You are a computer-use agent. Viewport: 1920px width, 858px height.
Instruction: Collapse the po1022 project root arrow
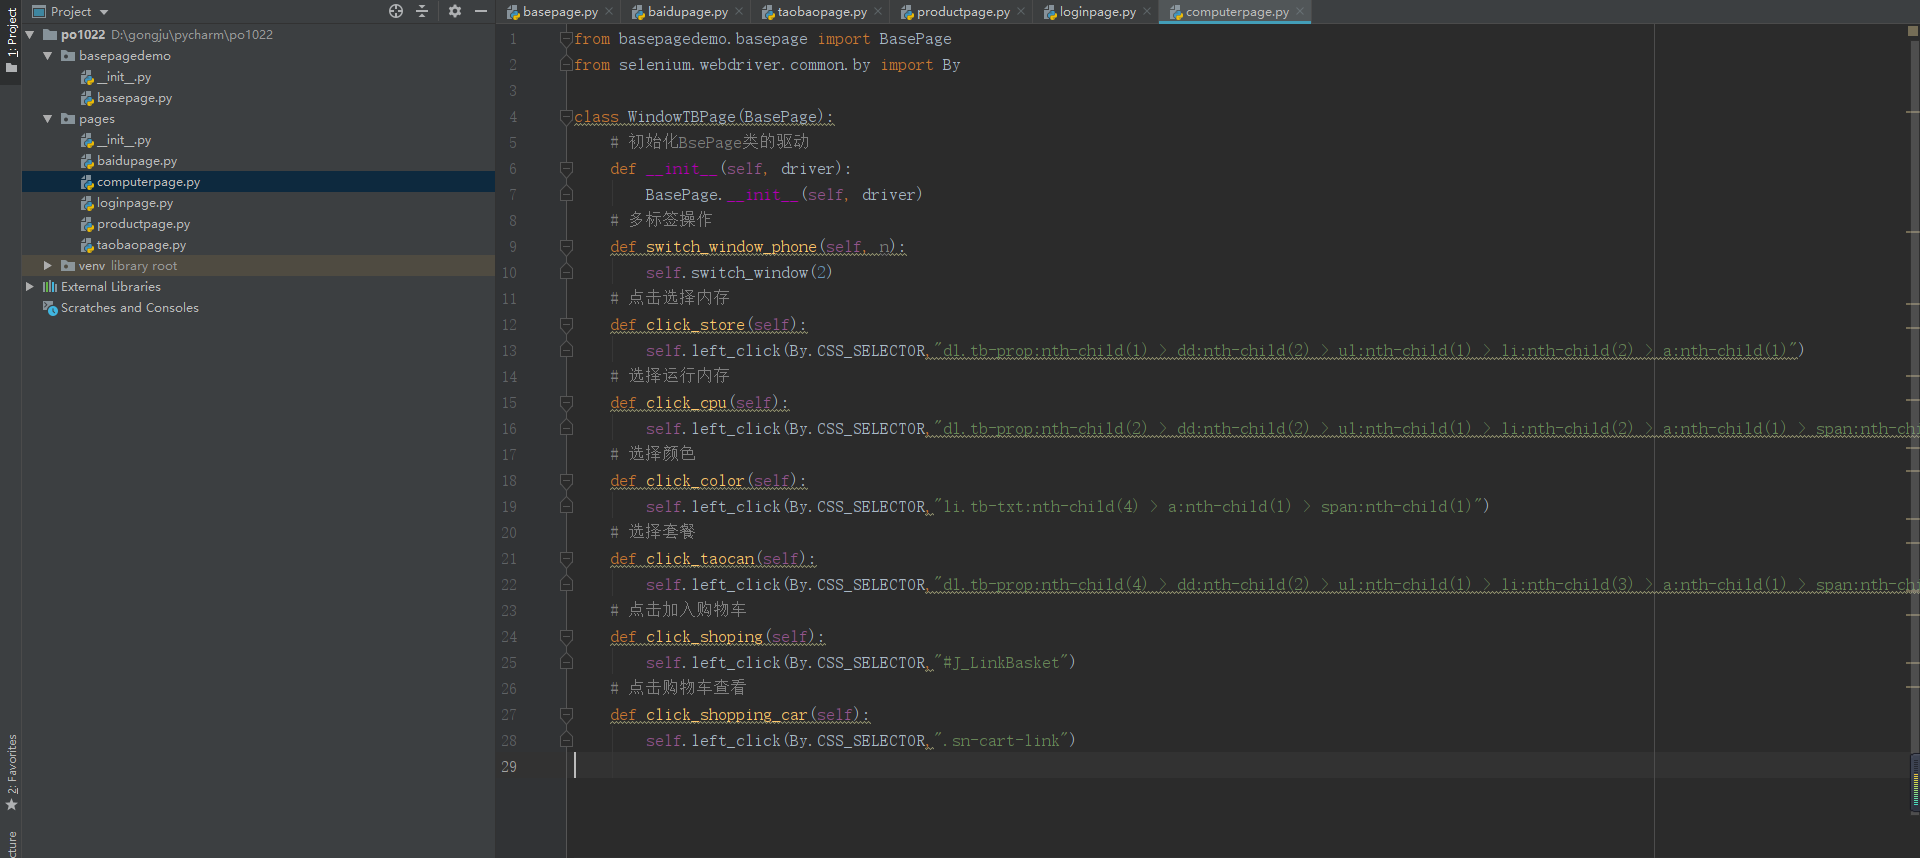(x=30, y=35)
